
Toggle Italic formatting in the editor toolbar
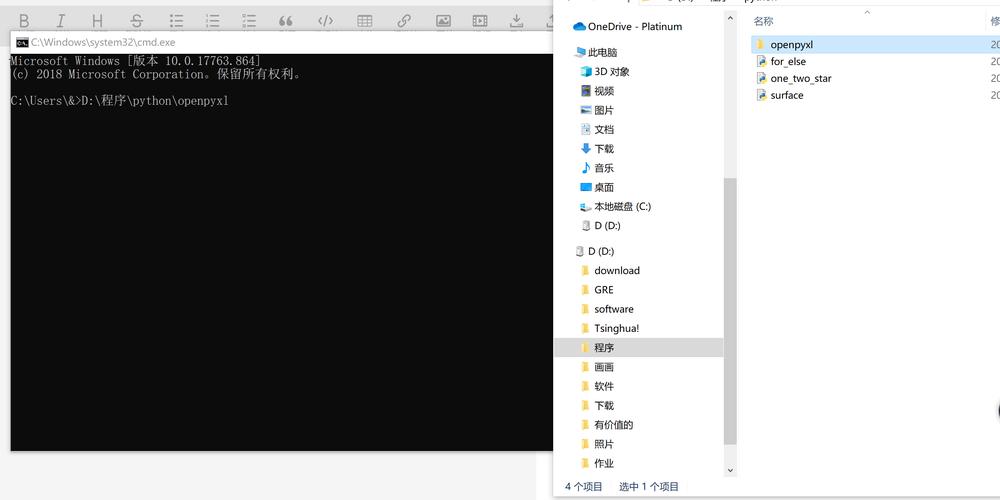coord(61,21)
